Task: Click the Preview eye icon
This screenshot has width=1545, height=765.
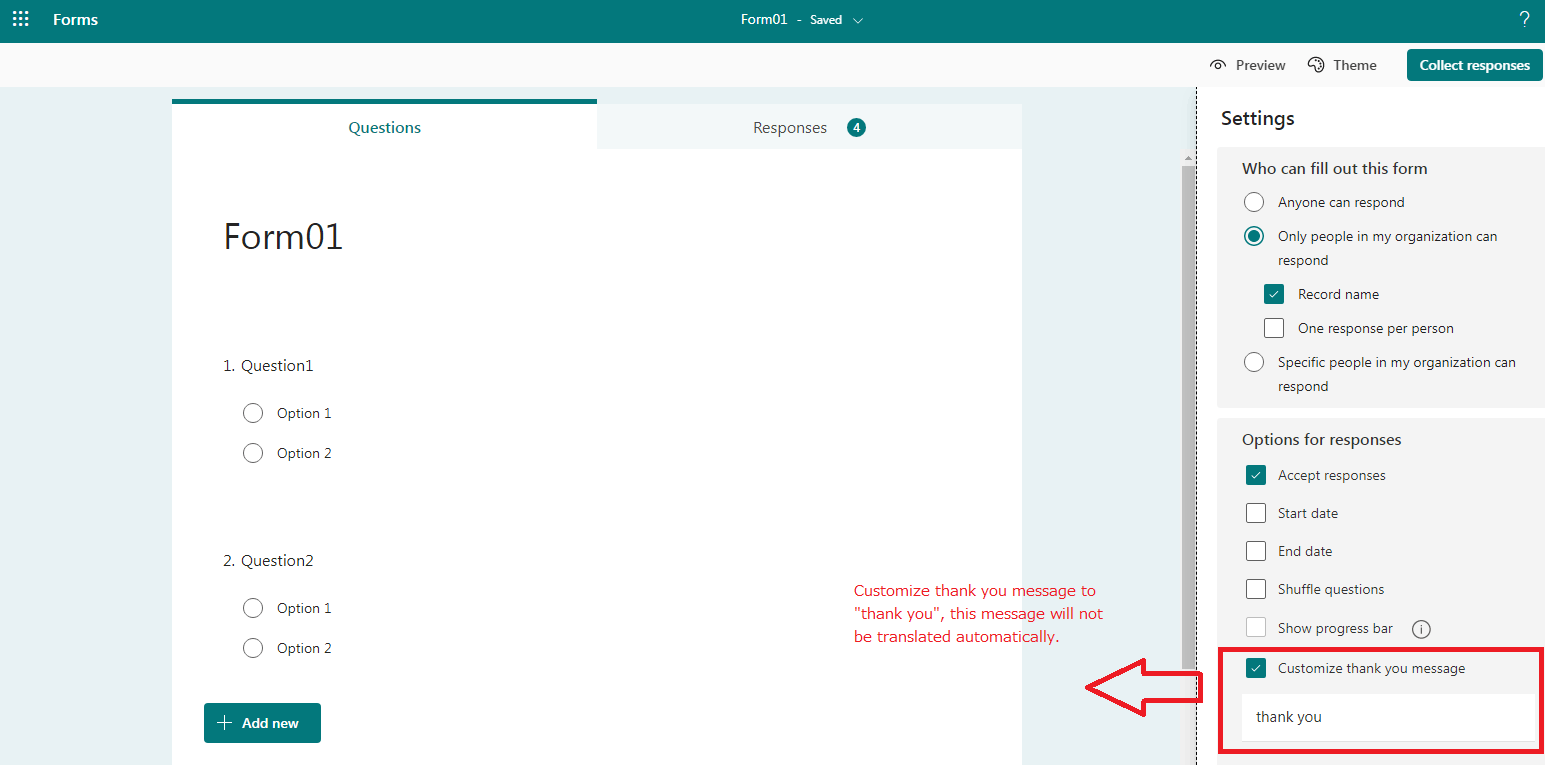Action: point(1218,64)
